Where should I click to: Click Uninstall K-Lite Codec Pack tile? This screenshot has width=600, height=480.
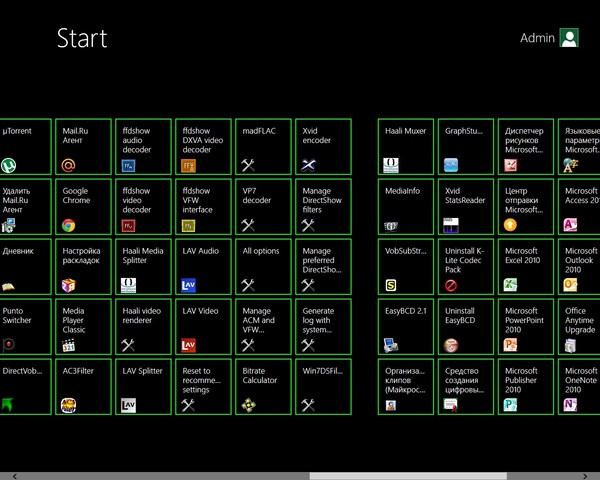(466, 267)
